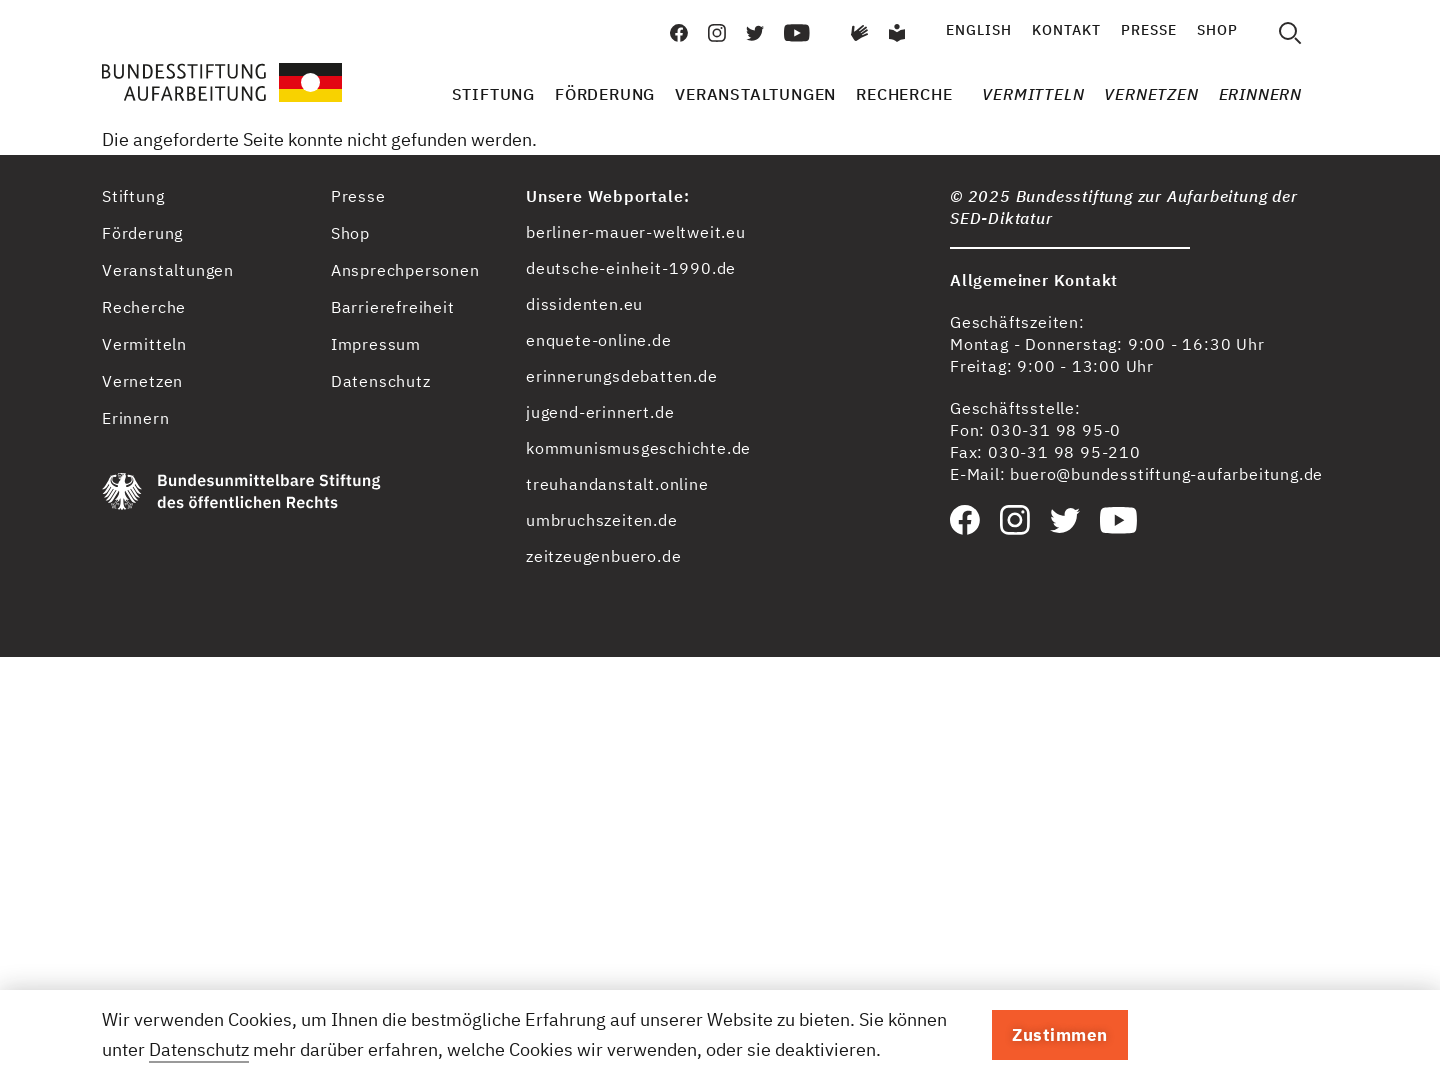This screenshot has height=1080, width=1440.
Task: Open footer Vermitteln link
Action: 144,344
